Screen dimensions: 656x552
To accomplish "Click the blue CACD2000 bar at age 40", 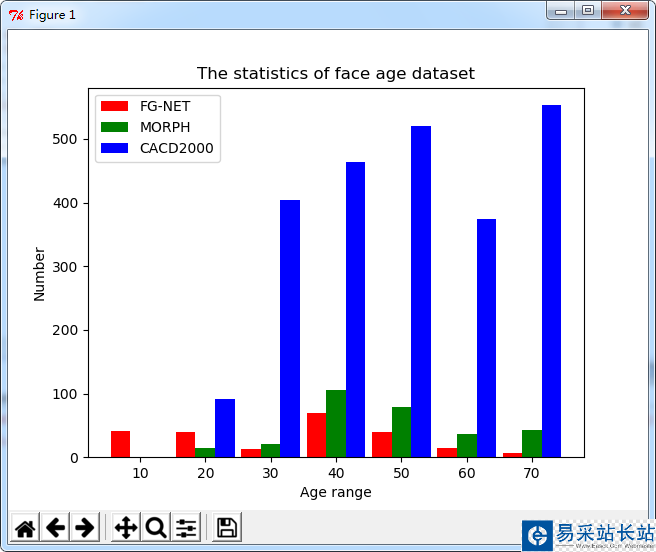I will [x=355, y=310].
